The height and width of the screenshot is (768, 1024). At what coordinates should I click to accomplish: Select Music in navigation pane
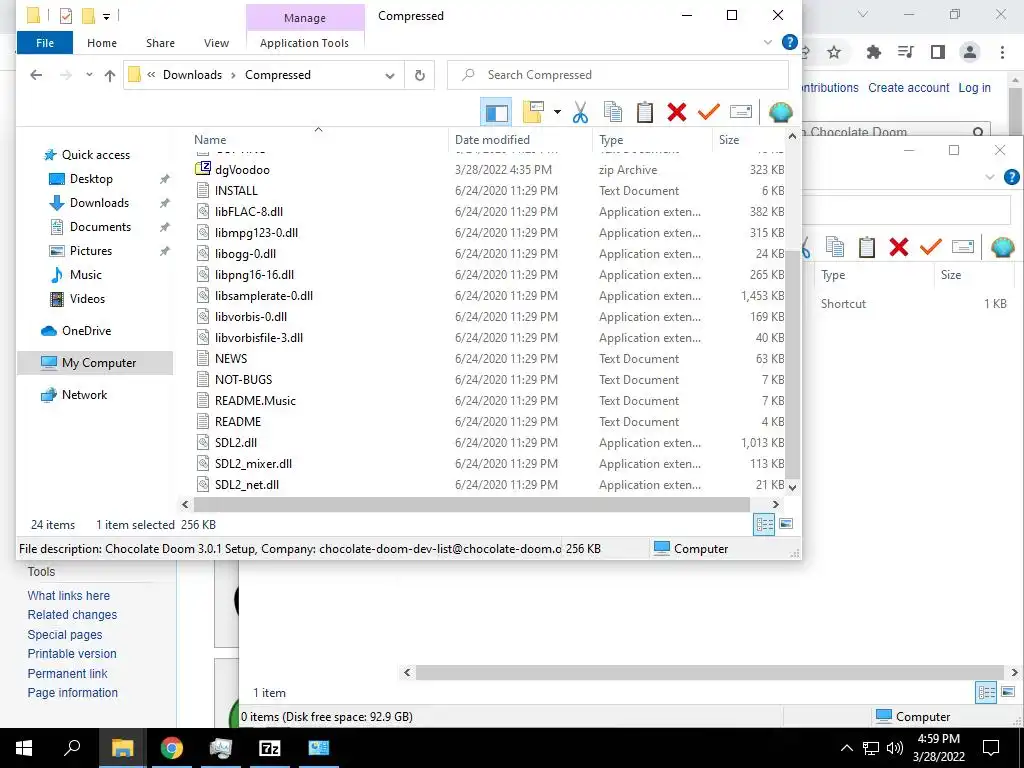click(x=86, y=275)
